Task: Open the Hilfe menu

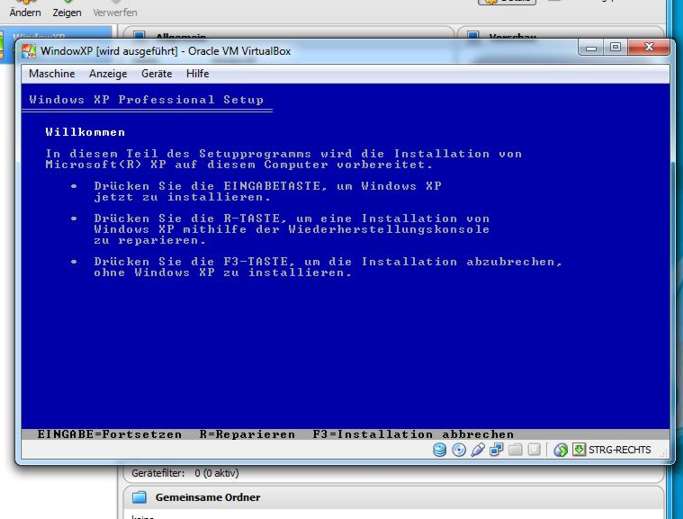Action: click(197, 74)
